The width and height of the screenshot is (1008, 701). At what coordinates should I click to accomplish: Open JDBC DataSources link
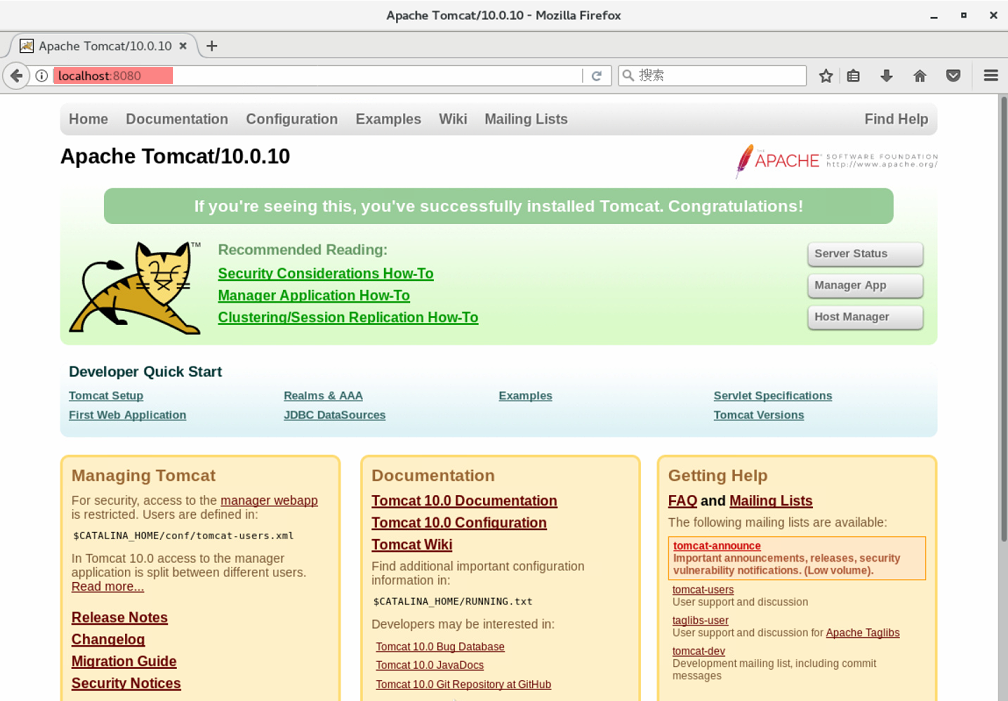(x=335, y=415)
